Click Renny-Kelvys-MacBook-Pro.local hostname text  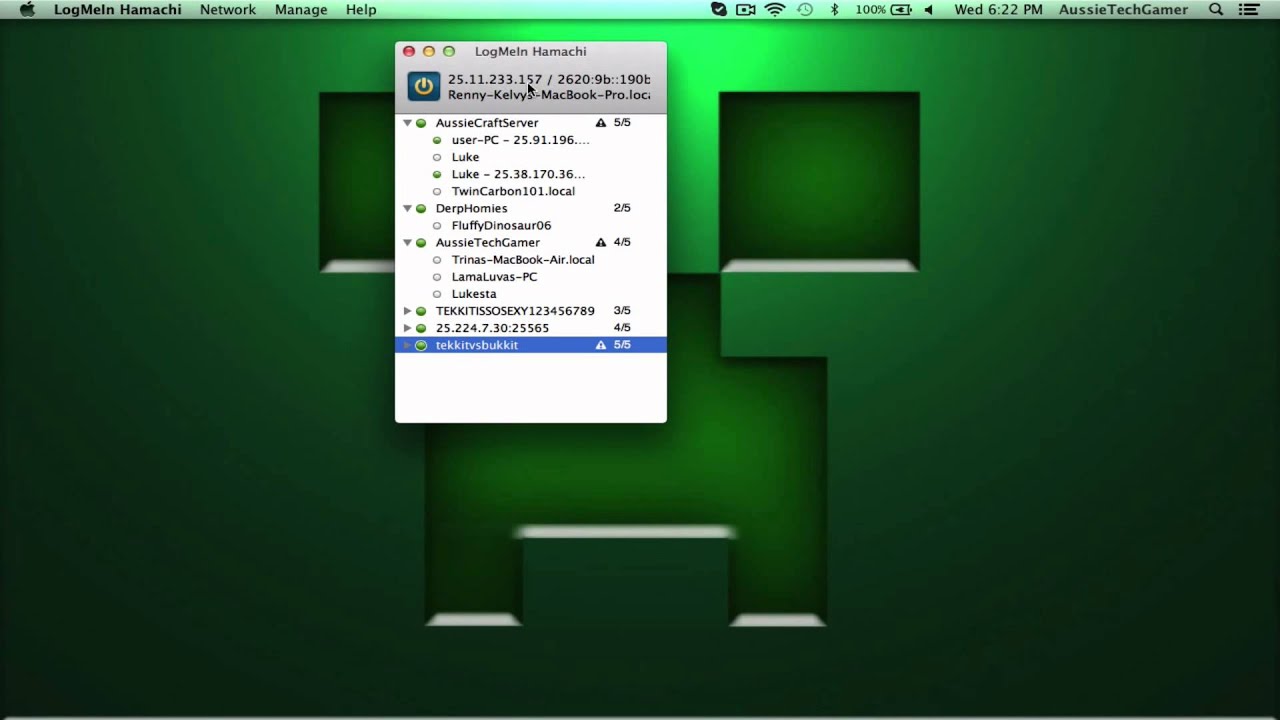(x=549, y=95)
